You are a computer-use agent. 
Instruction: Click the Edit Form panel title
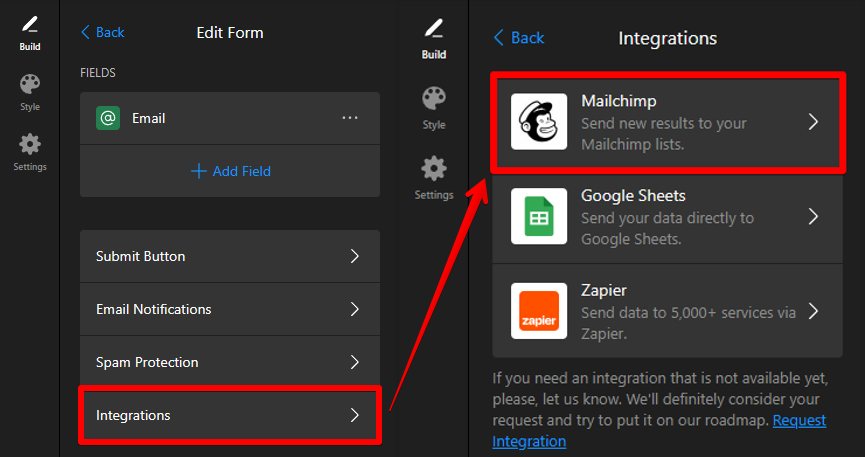coord(230,33)
